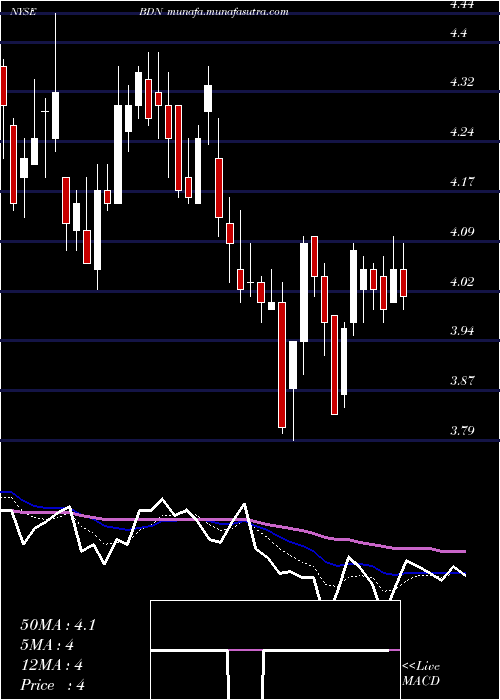Click the 4.02 price axis label
Screen dimensions: 500x700
[x=462, y=282]
